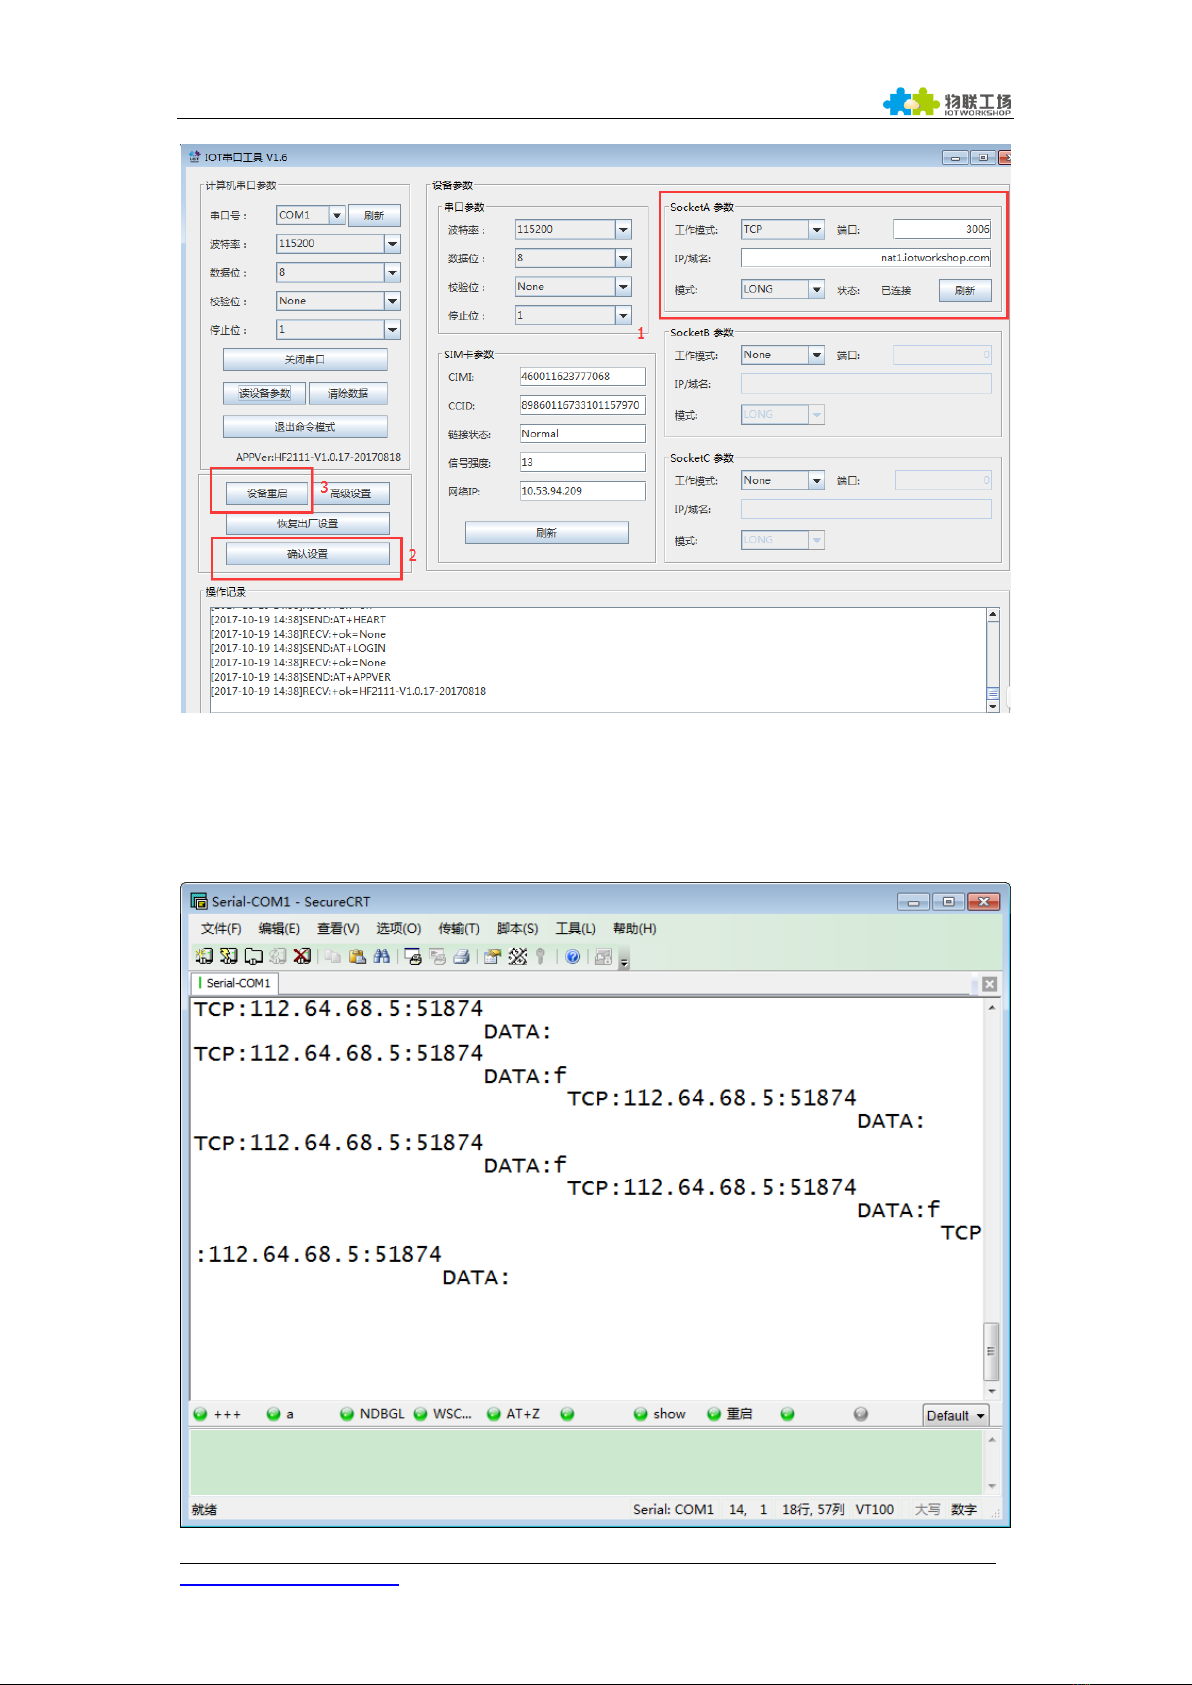The image size is (1192, 1685).
Task: Open the 传输(T) menu
Action: [459, 928]
